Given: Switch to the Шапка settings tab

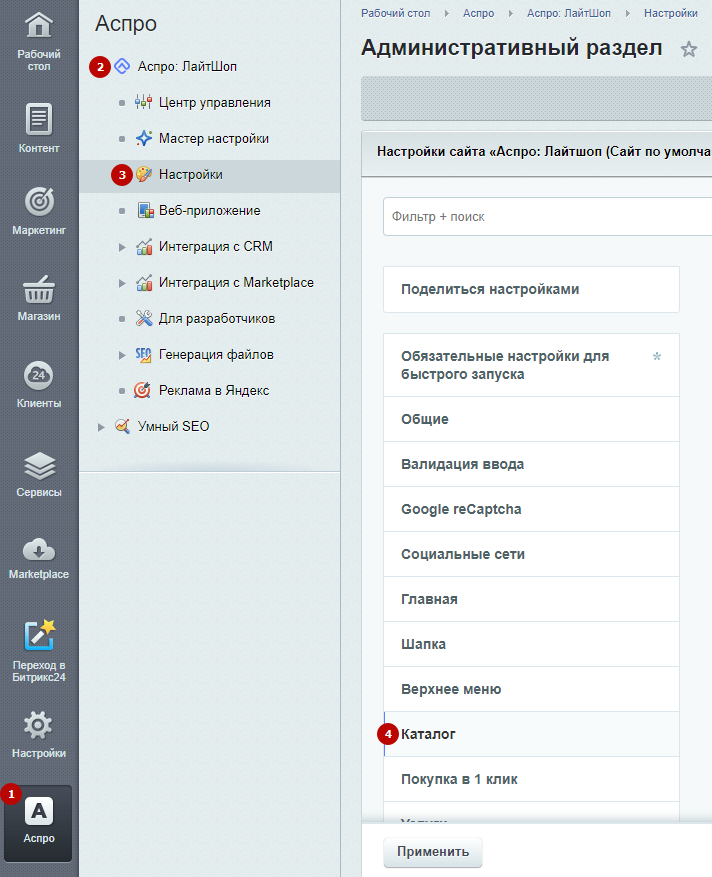Looking at the screenshot, I should pos(531,644).
